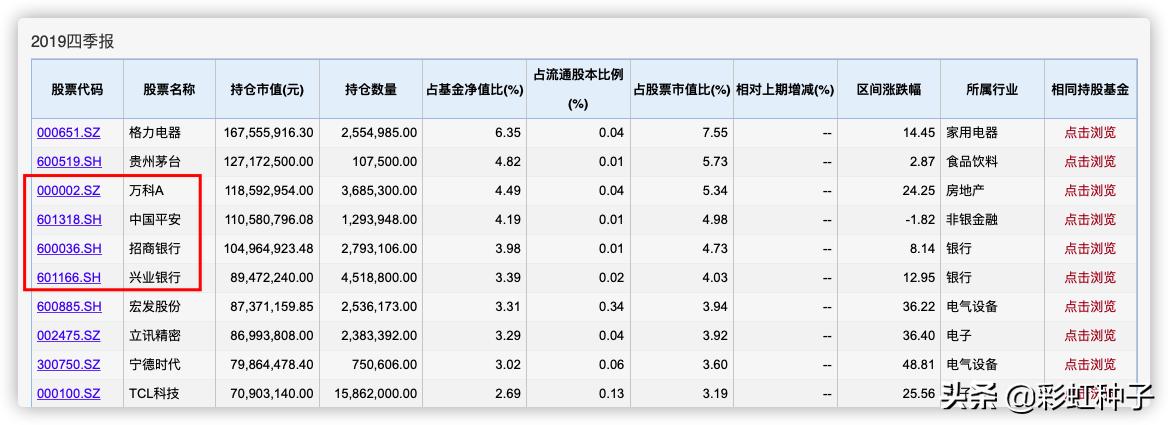The height and width of the screenshot is (425, 1168).
Task: Click the holding value 167,555,916.30
Action: point(269,132)
